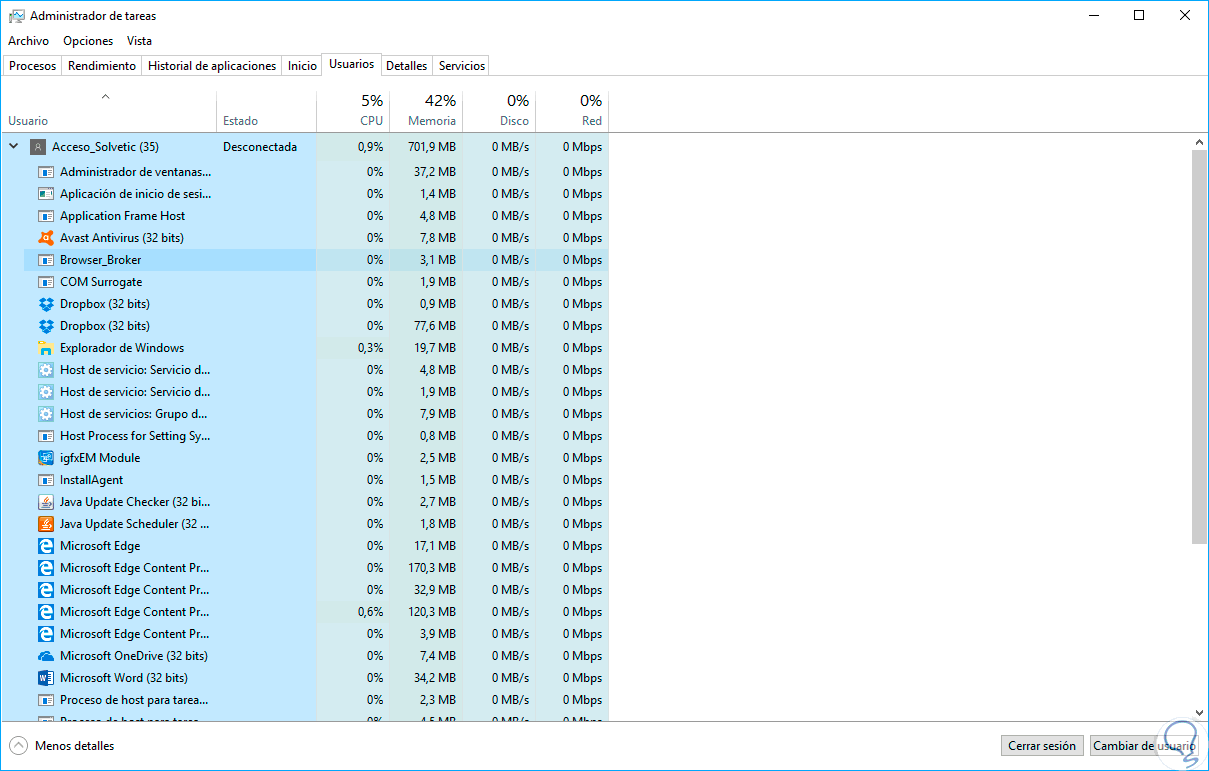Click the Avast Antivirus orange icon

[x=45, y=238]
